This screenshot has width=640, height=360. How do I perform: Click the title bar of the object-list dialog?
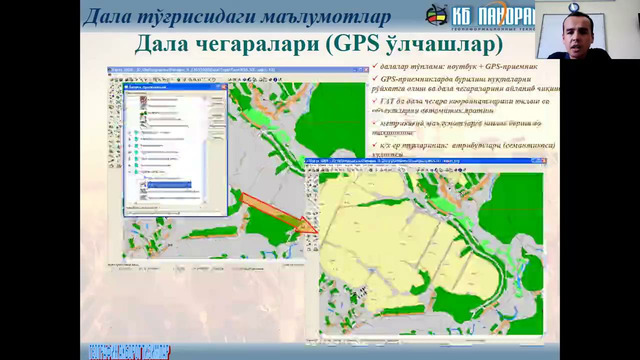tap(175, 87)
